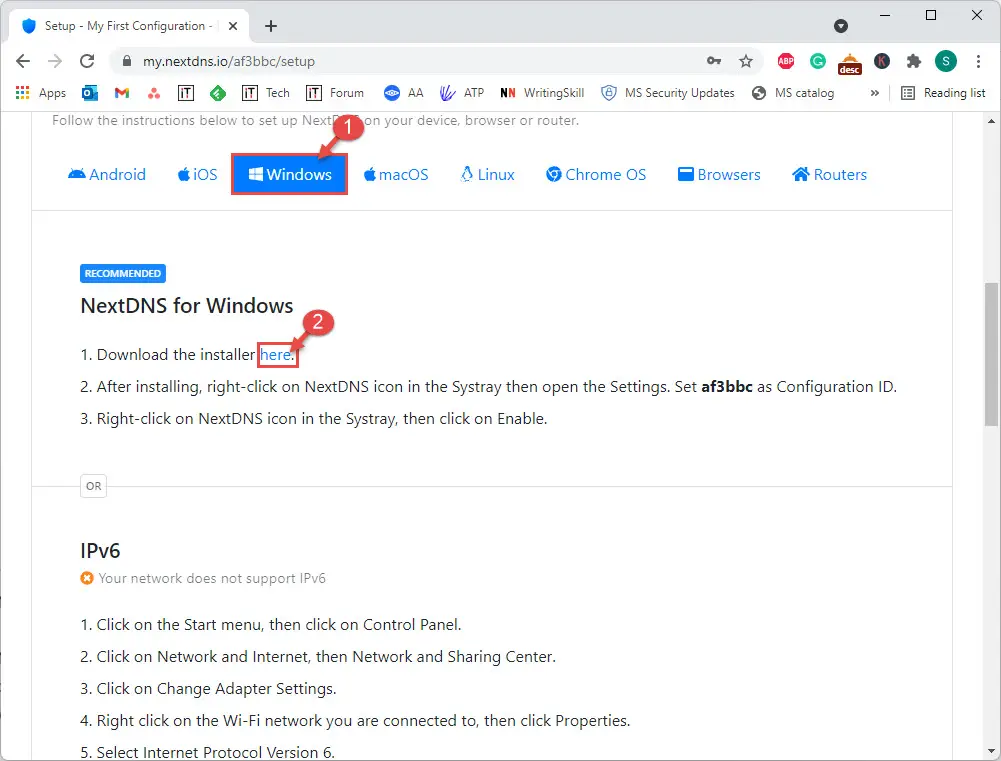Click the scrollbar up arrow

(x=991, y=121)
